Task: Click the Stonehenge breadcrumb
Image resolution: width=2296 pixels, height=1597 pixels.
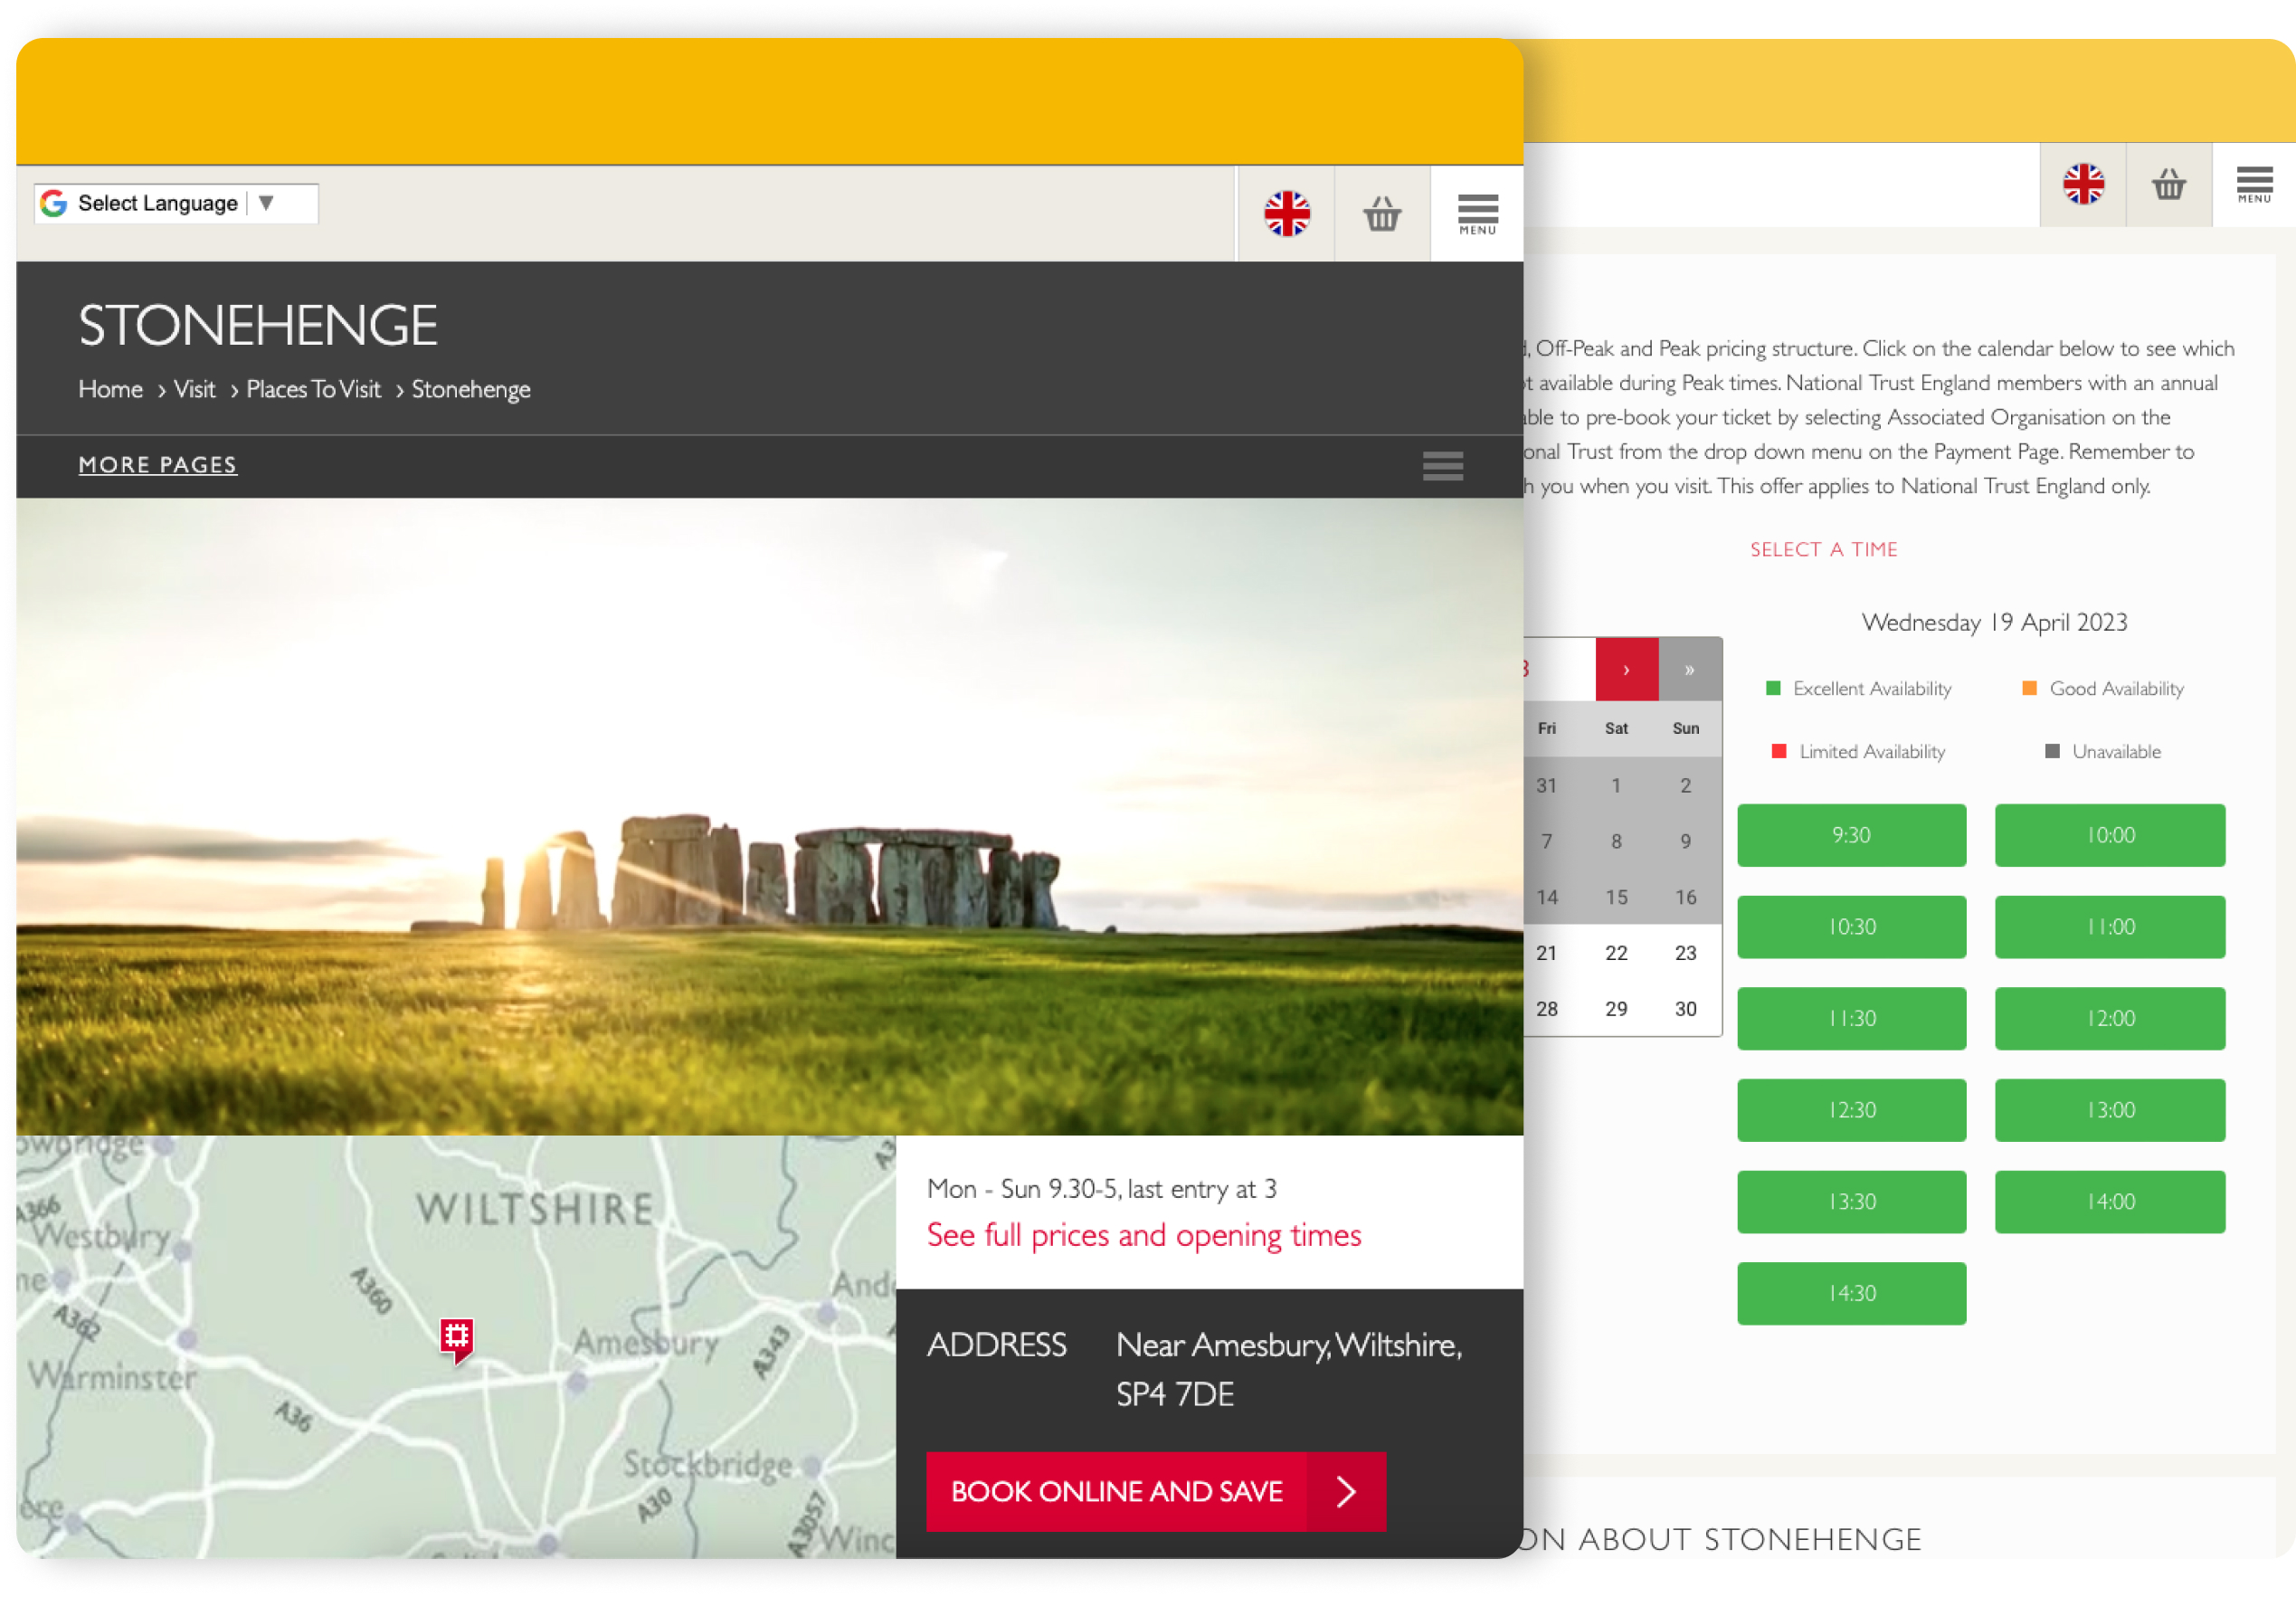Action: click(x=471, y=389)
